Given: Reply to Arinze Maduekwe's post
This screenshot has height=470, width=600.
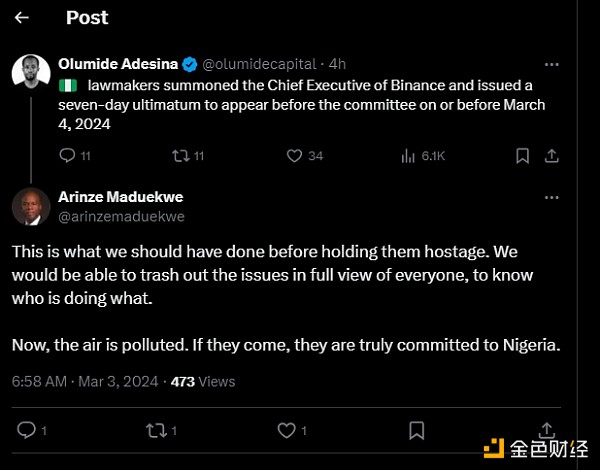Looking at the screenshot, I should coord(28,430).
